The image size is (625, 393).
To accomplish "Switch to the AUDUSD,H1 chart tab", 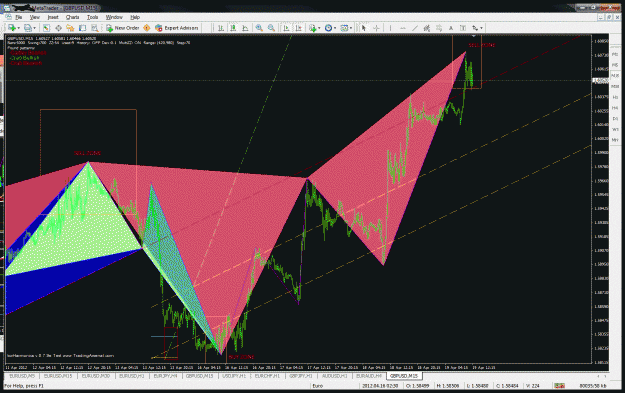I will [334, 376].
